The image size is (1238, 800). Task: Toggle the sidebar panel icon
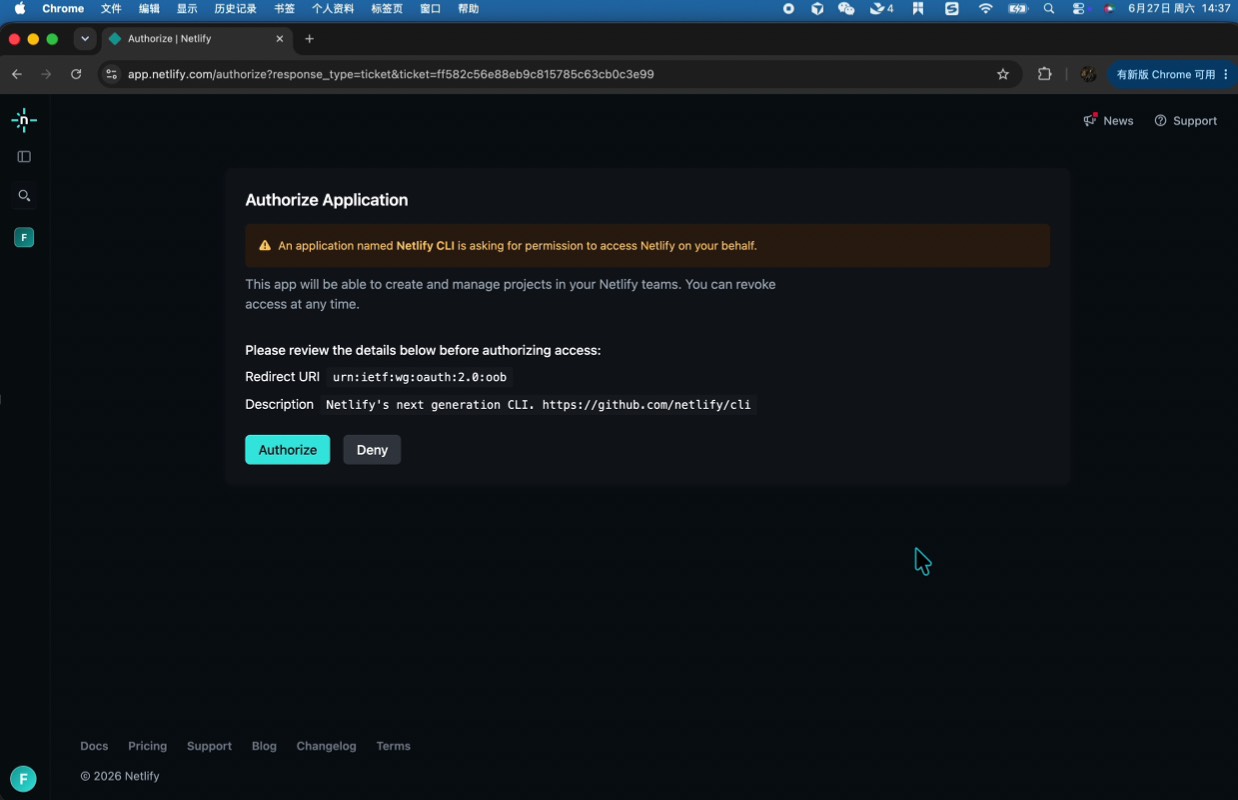24,157
